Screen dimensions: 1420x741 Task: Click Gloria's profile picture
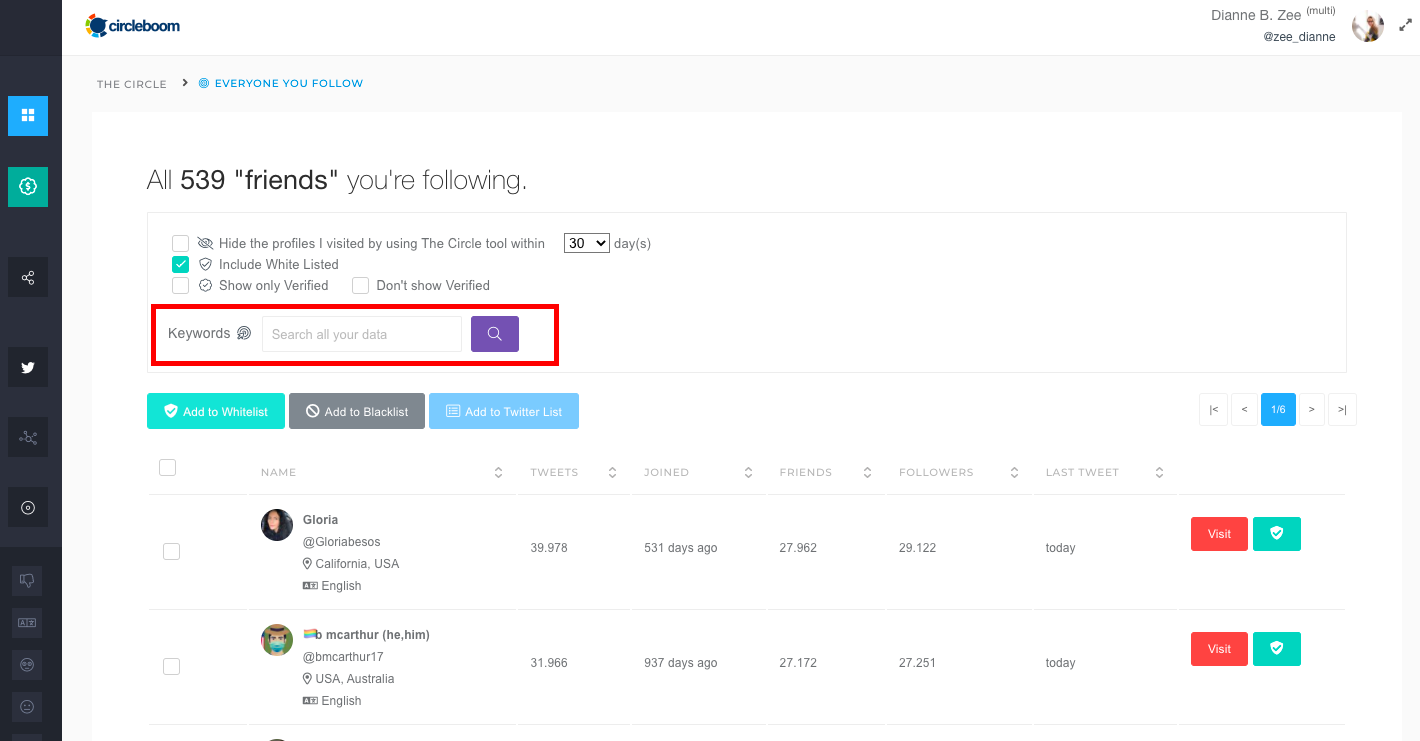(x=277, y=525)
